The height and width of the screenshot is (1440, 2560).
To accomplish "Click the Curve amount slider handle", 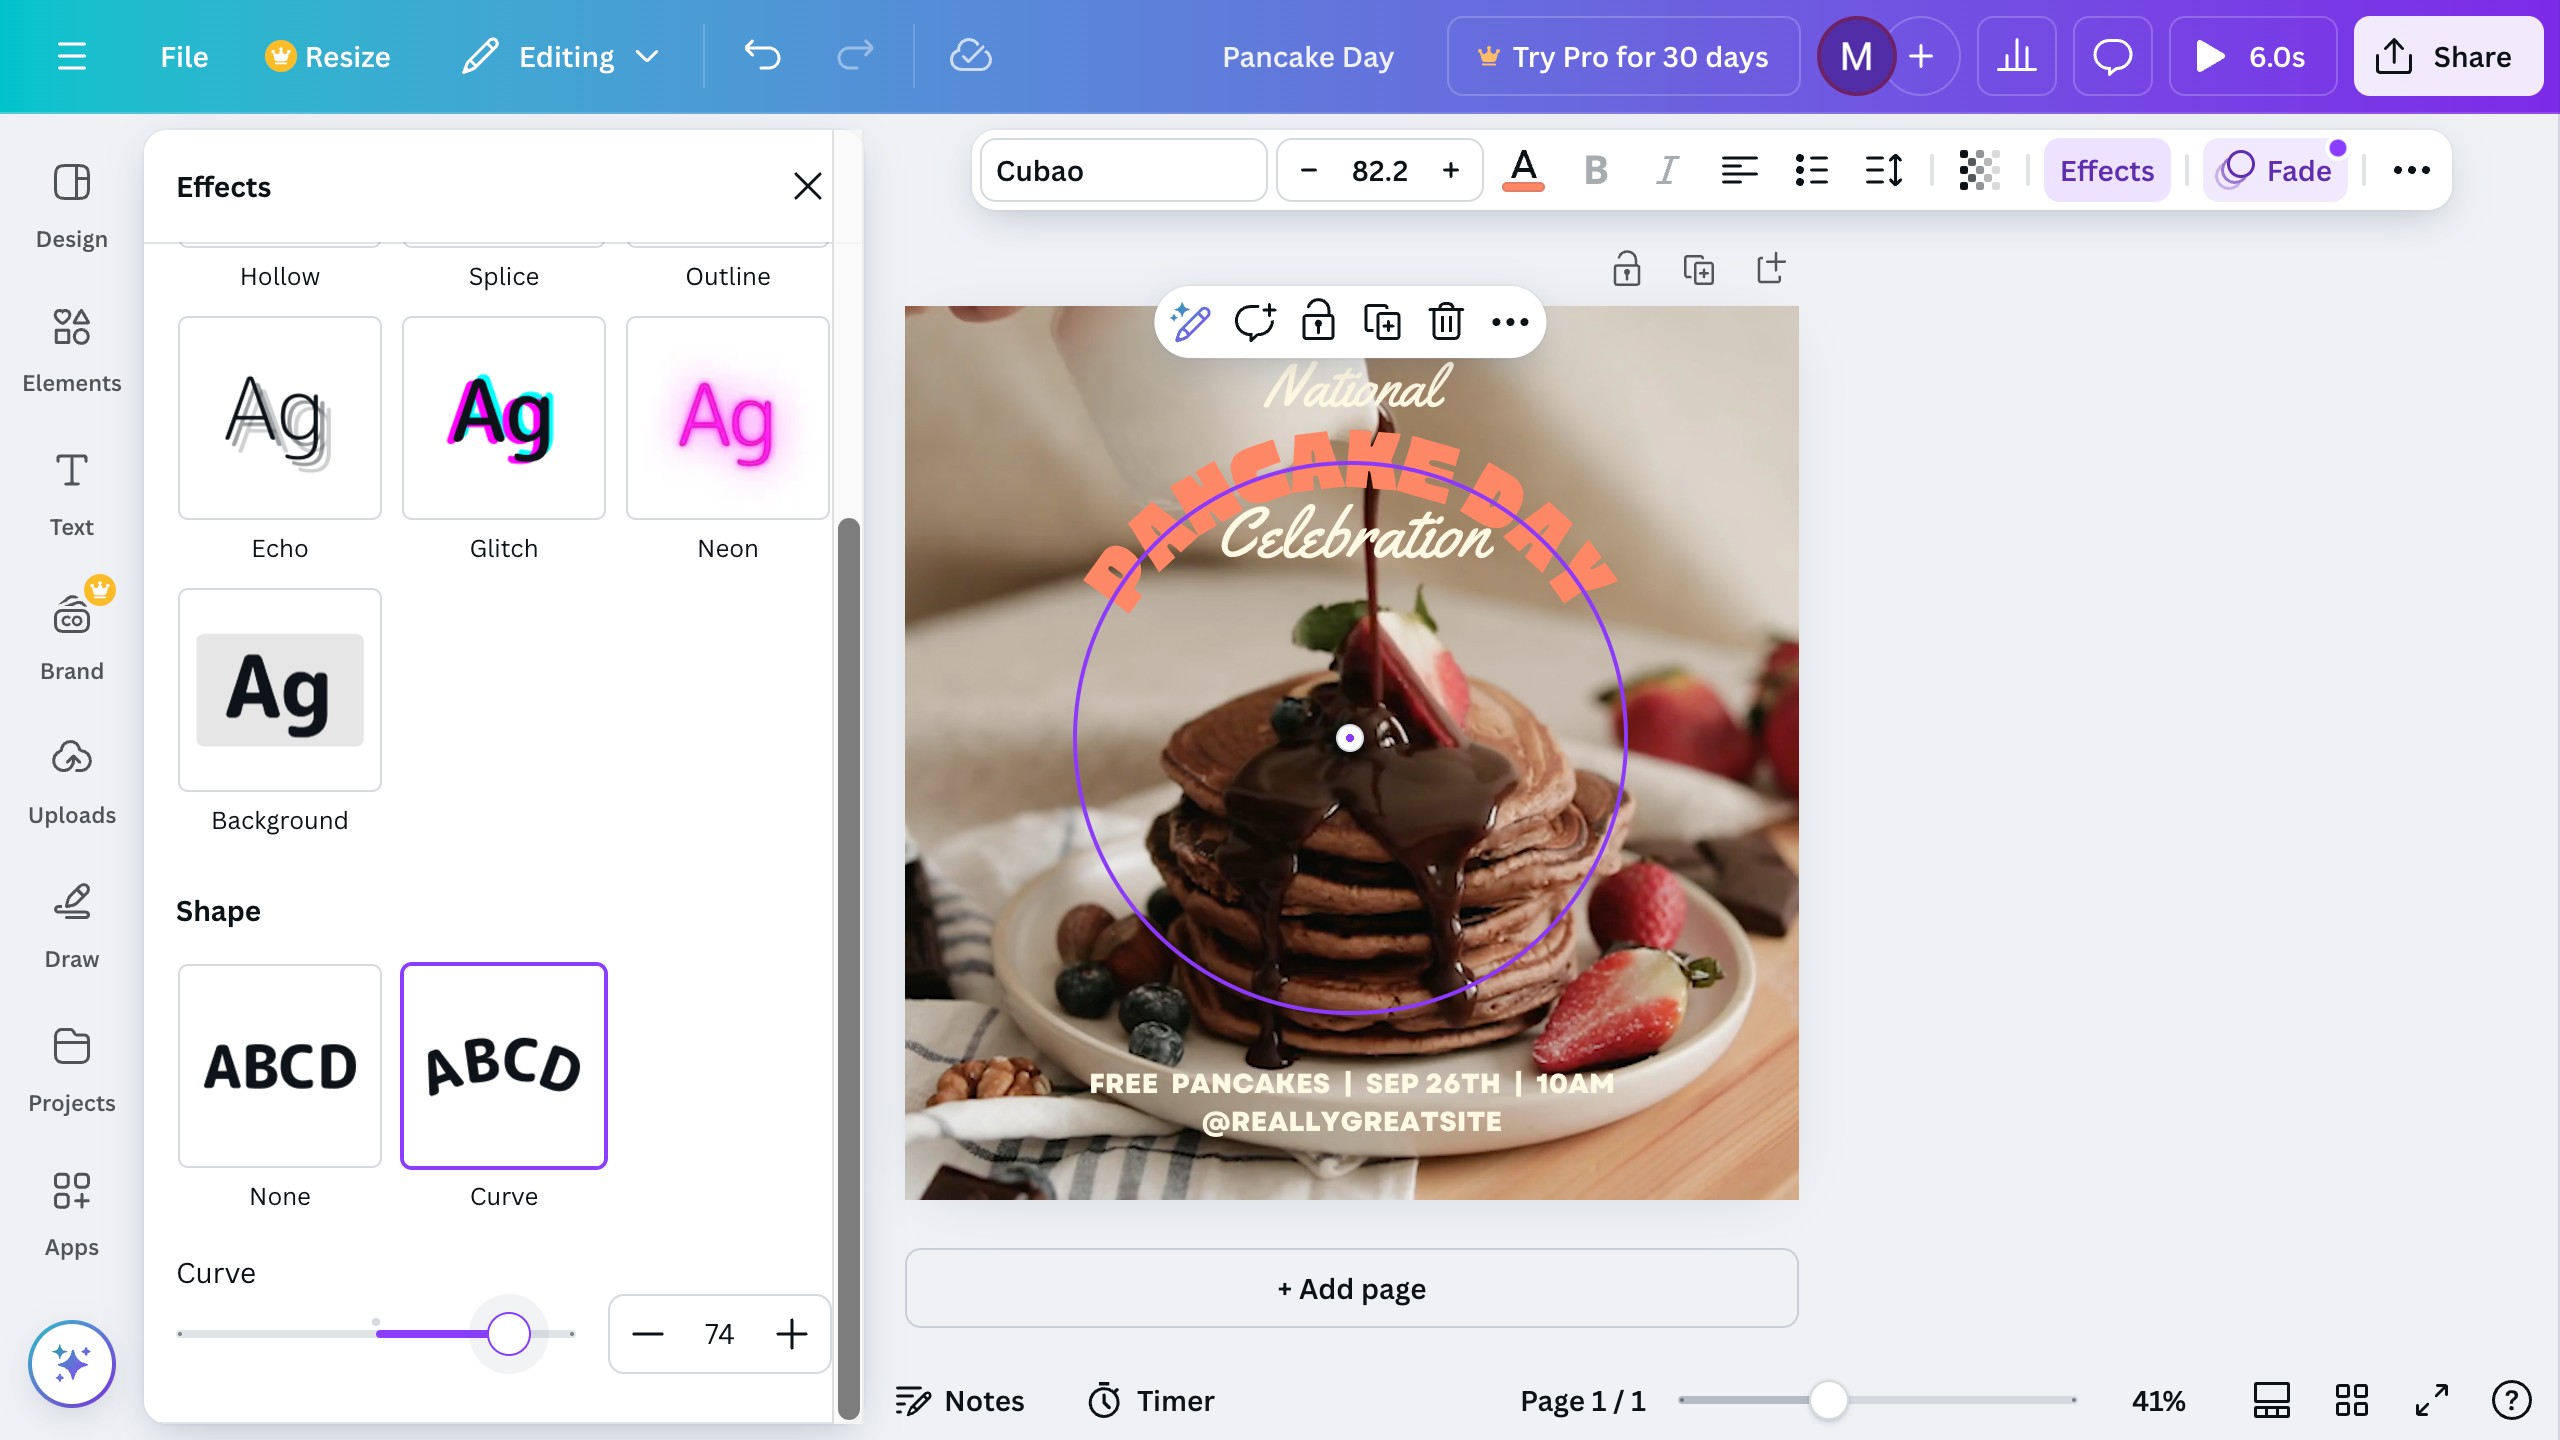I will (x=508, y=1334).
